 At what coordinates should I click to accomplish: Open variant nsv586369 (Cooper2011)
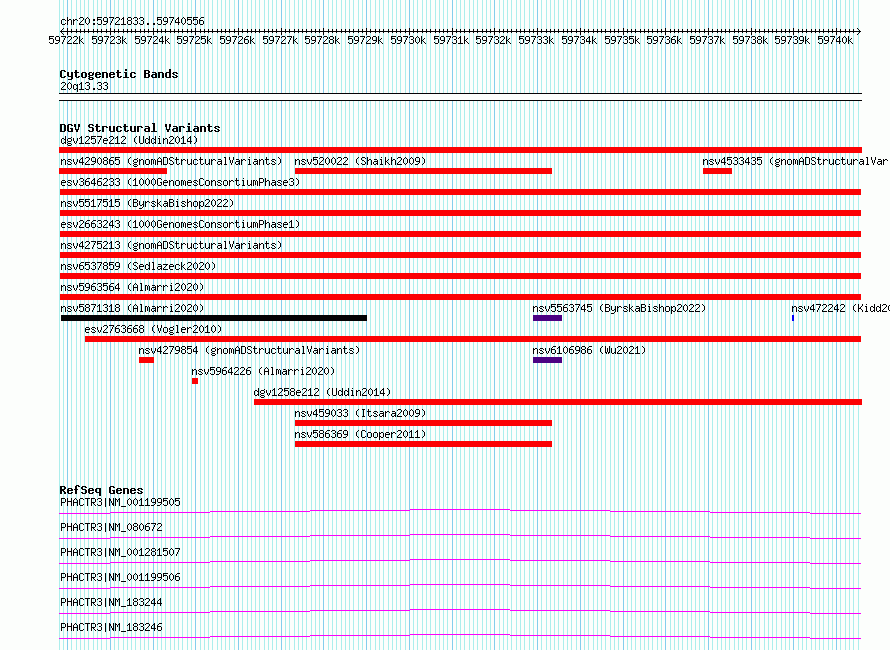pyautogui.click(x=360, y=434)
